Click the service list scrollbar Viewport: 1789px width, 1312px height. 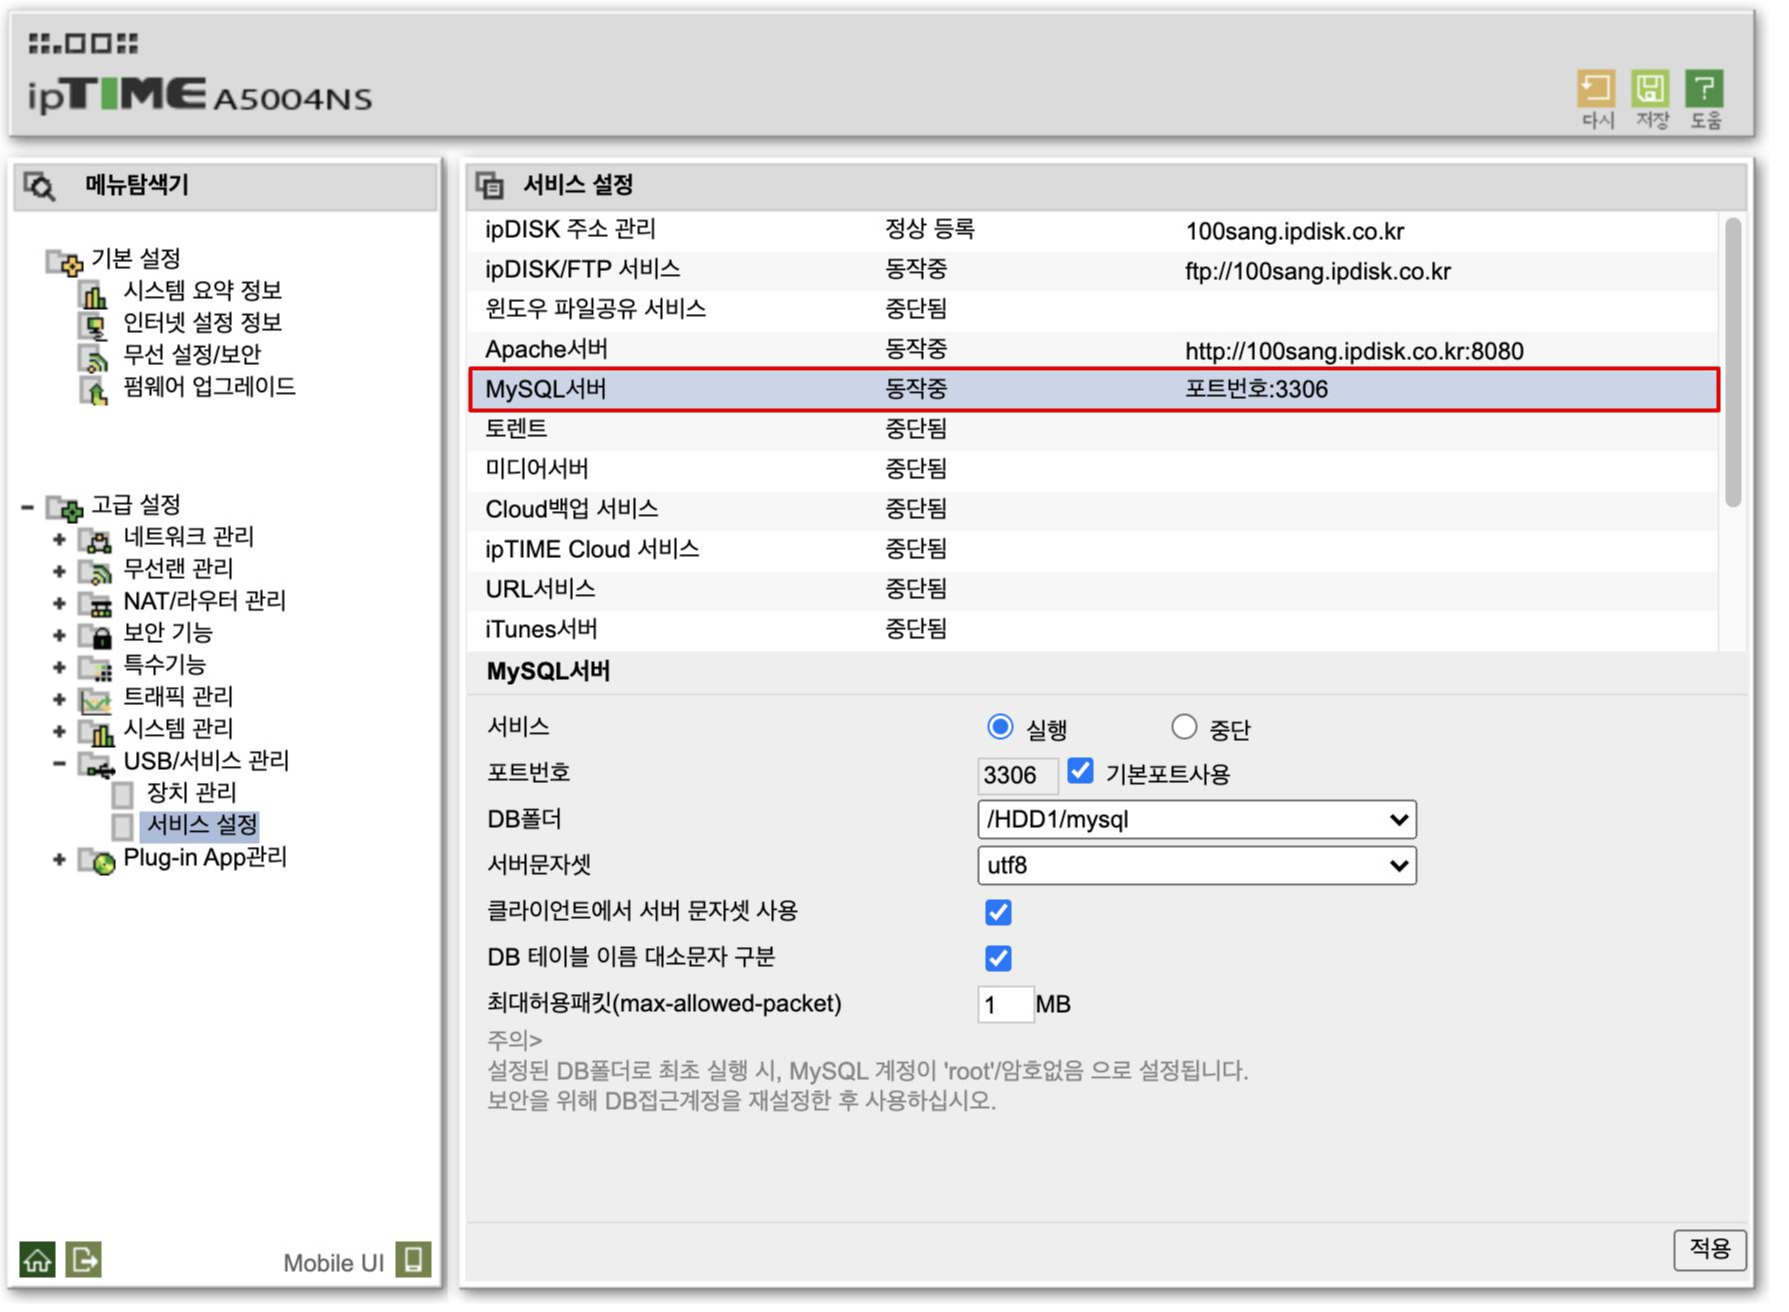point(1733,362)
